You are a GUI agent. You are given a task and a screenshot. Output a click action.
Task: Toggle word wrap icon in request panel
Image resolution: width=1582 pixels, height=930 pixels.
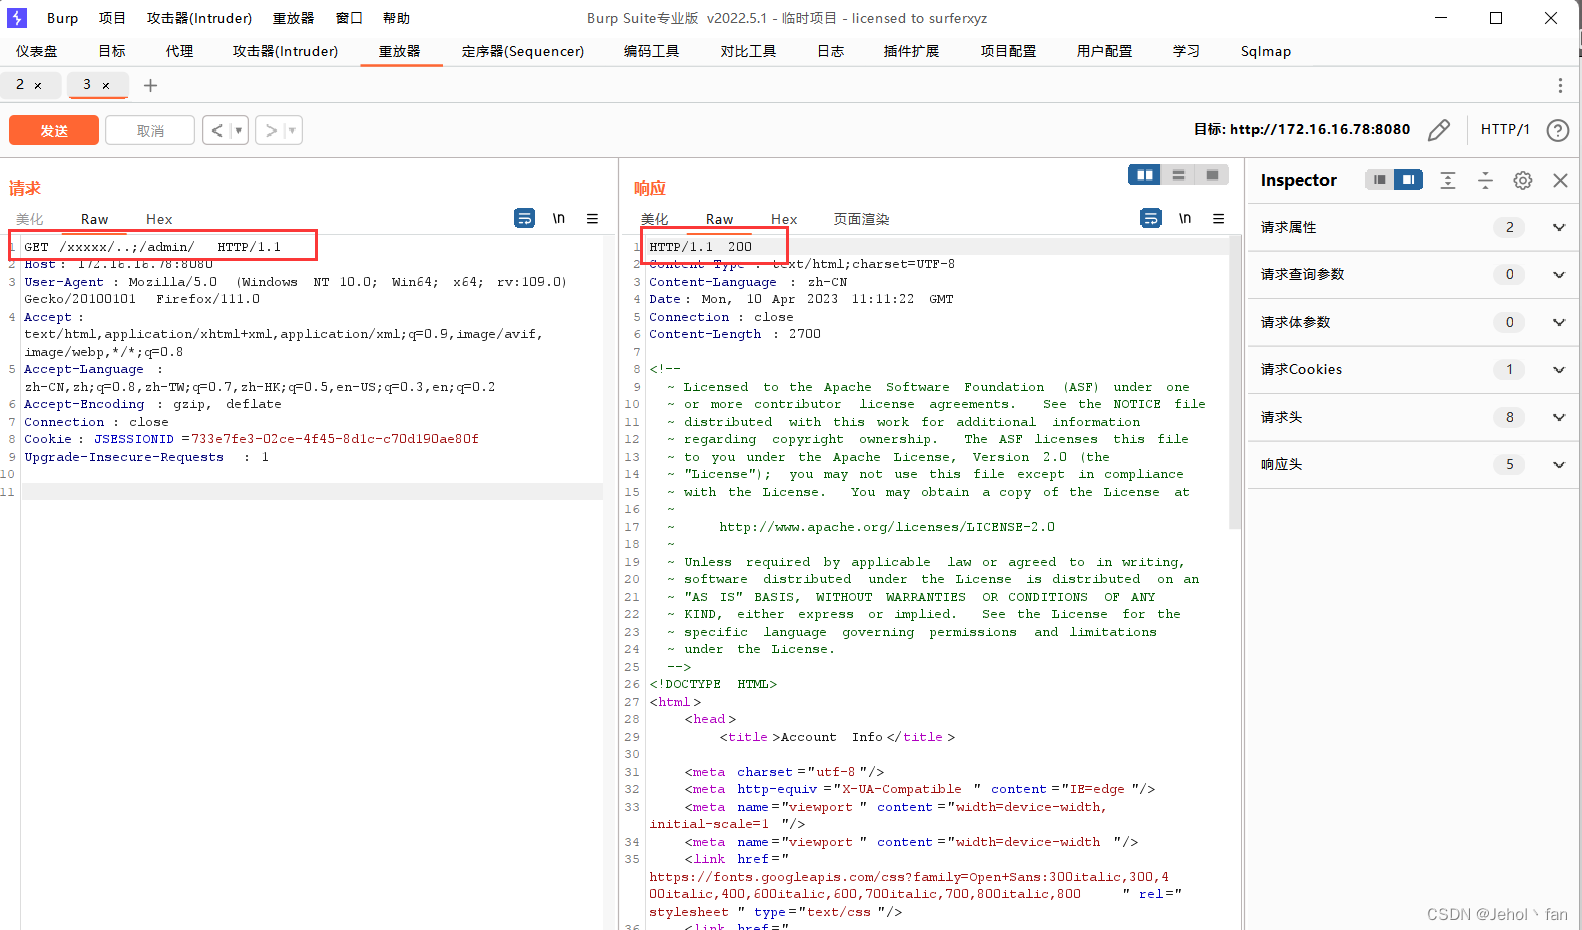[525, 218]
